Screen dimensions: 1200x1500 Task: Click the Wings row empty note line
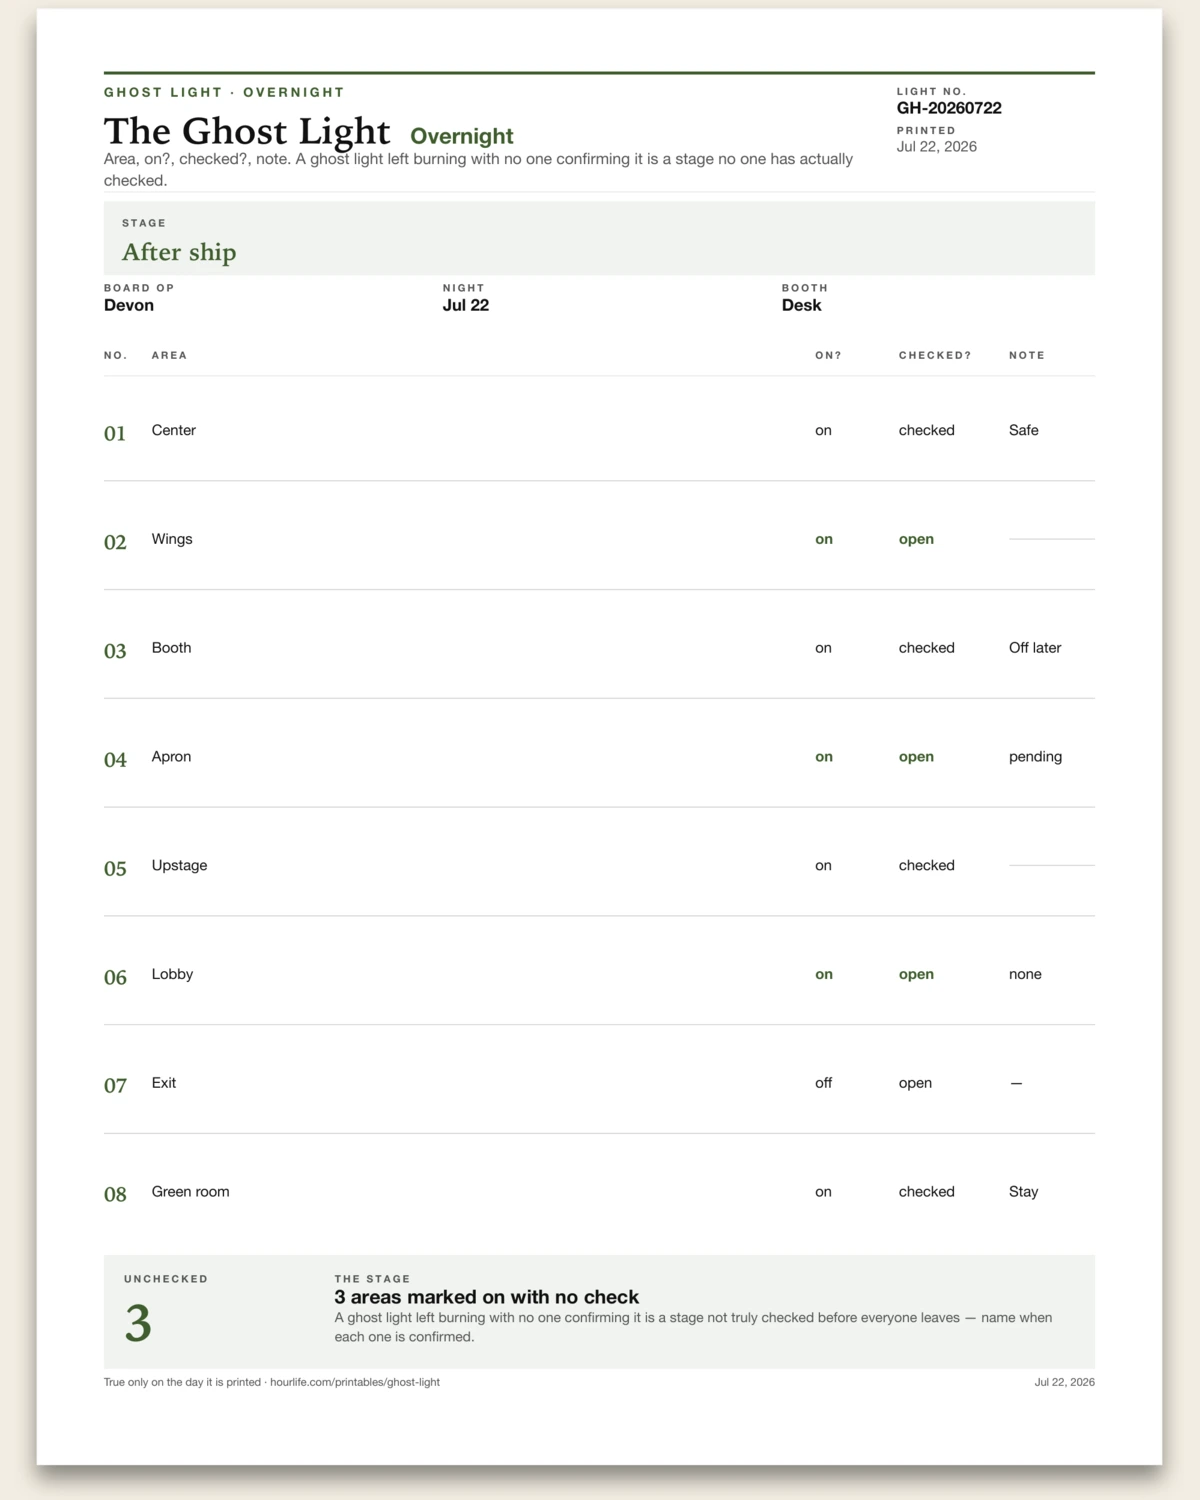[x=1052, y=539]
